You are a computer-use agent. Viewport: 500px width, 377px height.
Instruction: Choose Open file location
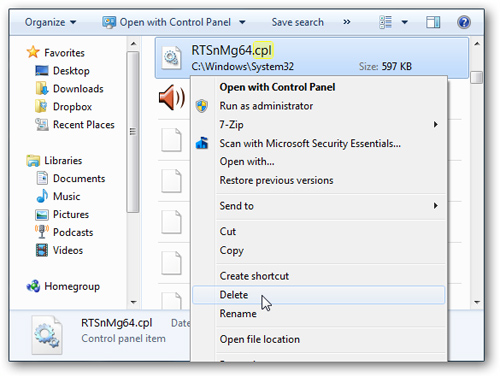point(319,339)
